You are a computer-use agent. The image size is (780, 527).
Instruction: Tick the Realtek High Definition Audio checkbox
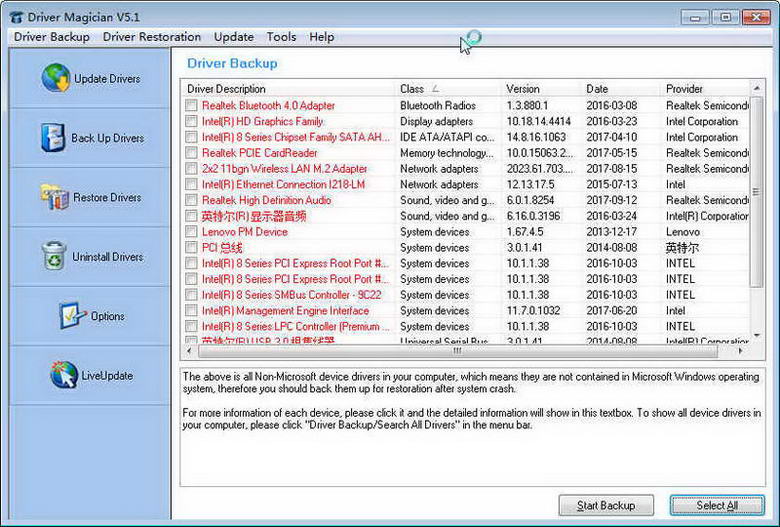[191, 200]
